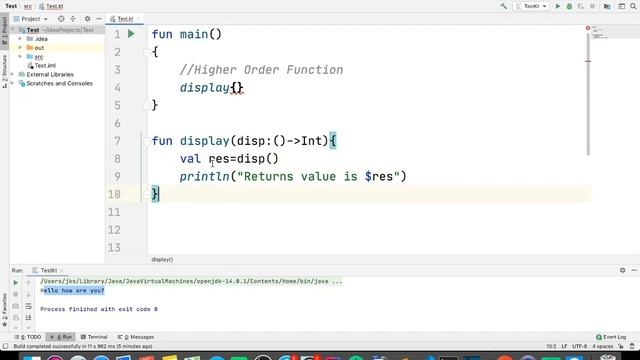This screenshot has height=360, width=640.
Task: Expand the out folder
Action: (20, 48)
